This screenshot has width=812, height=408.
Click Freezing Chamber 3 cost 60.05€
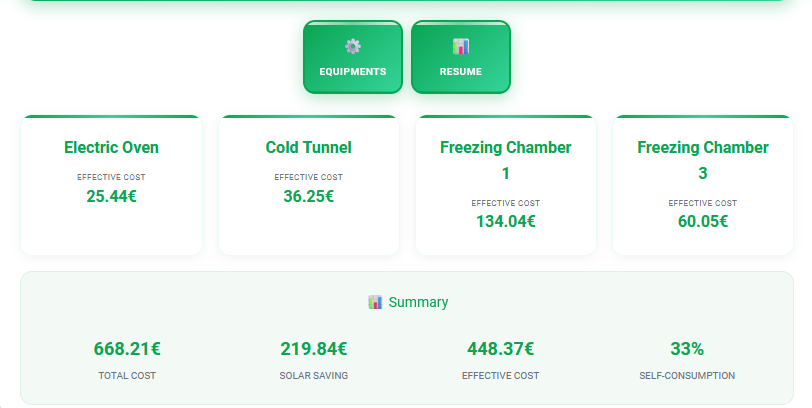click(703, 222)
